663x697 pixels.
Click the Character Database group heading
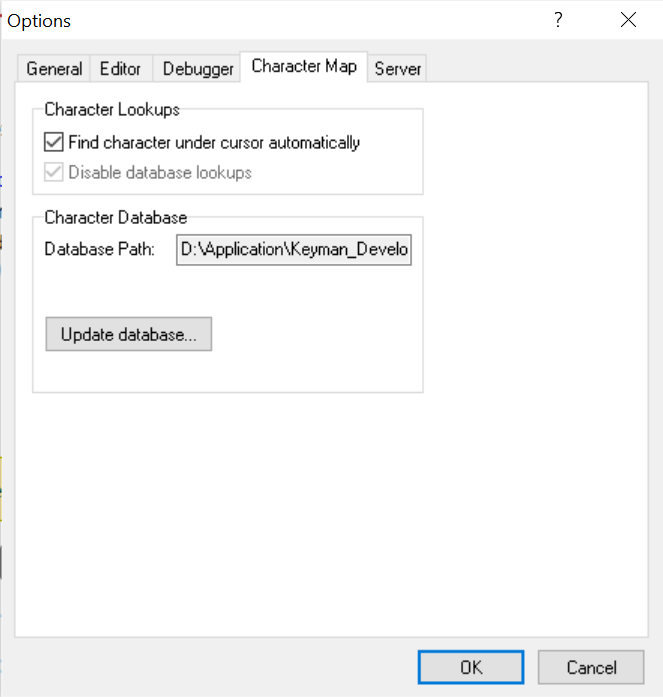click(116, 217)
